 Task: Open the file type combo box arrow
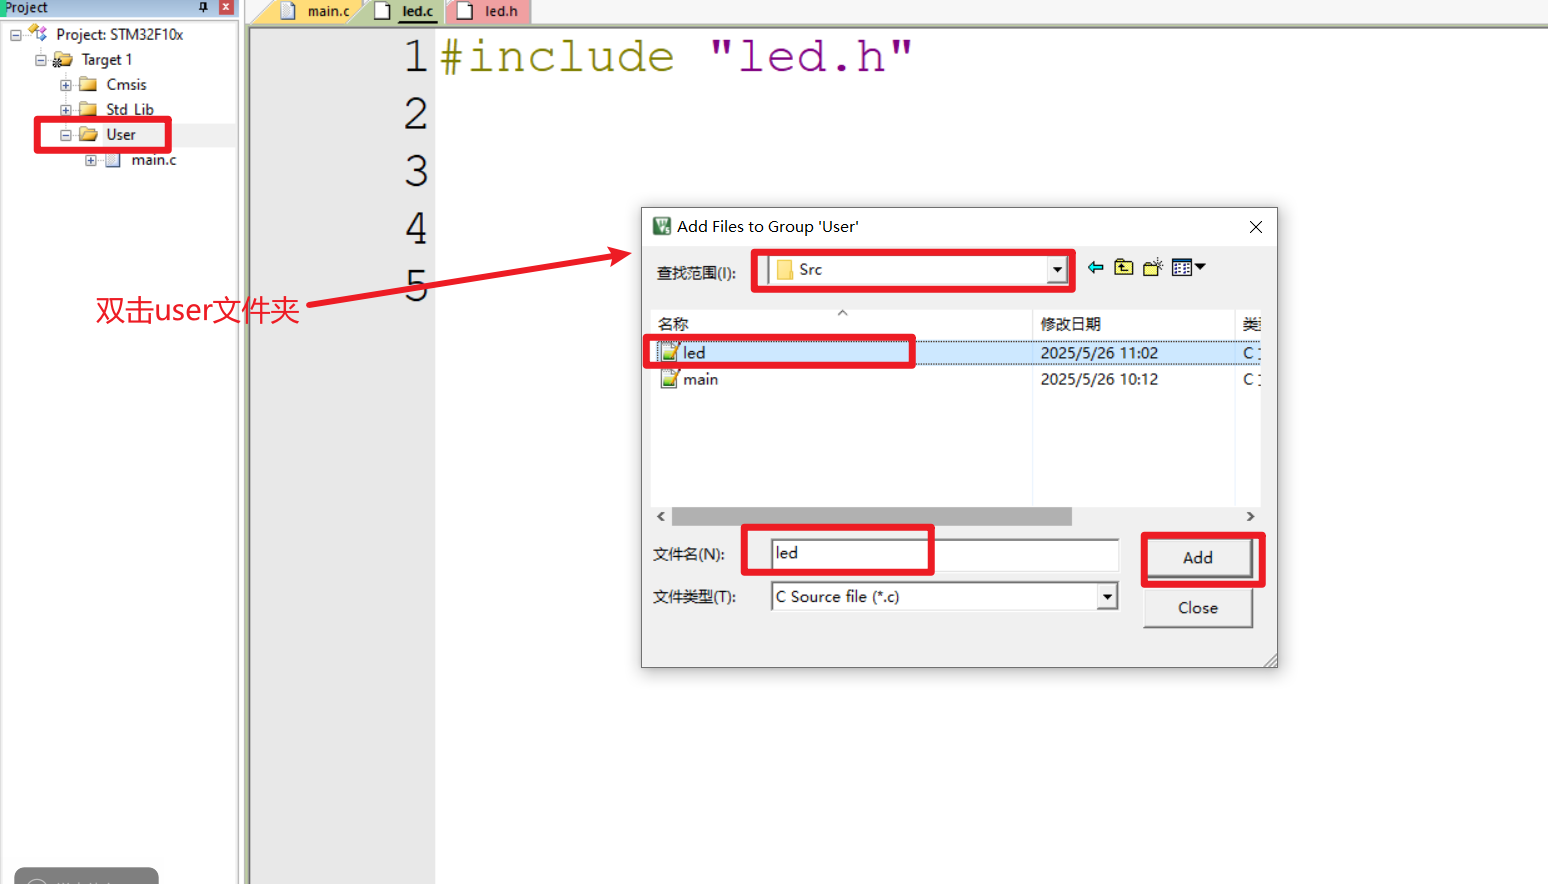(x=1107, y=597)
